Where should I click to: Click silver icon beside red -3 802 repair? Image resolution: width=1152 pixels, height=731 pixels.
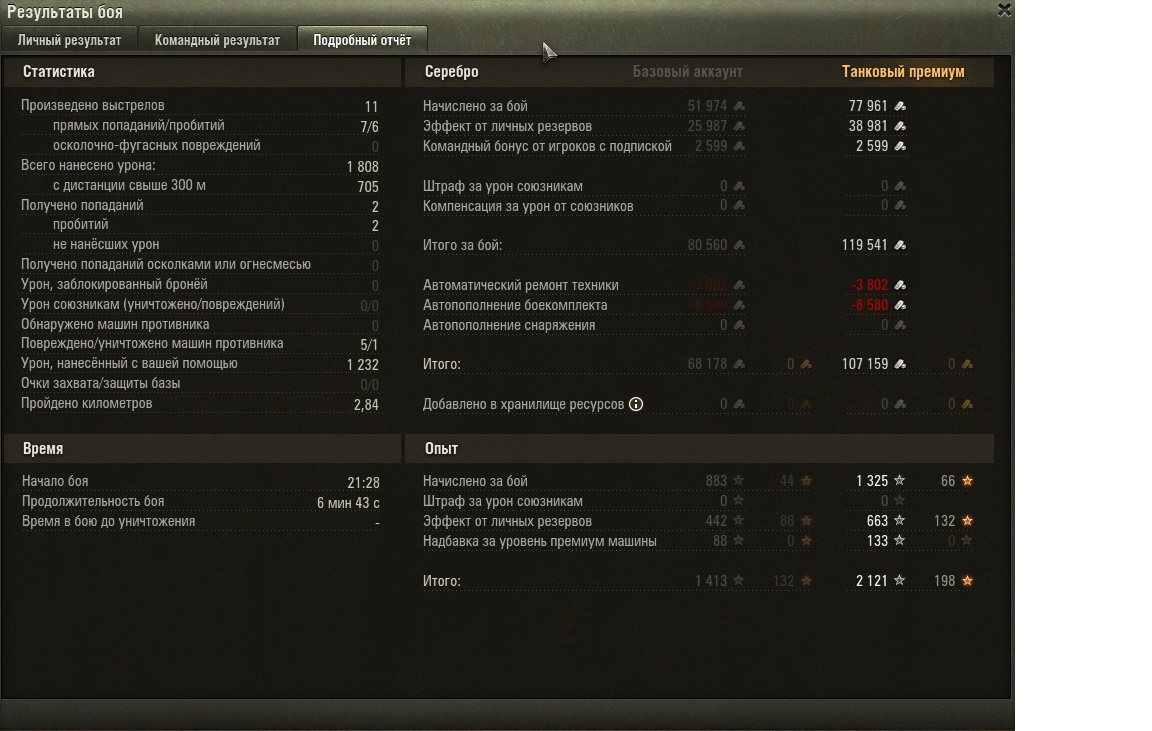899,284
